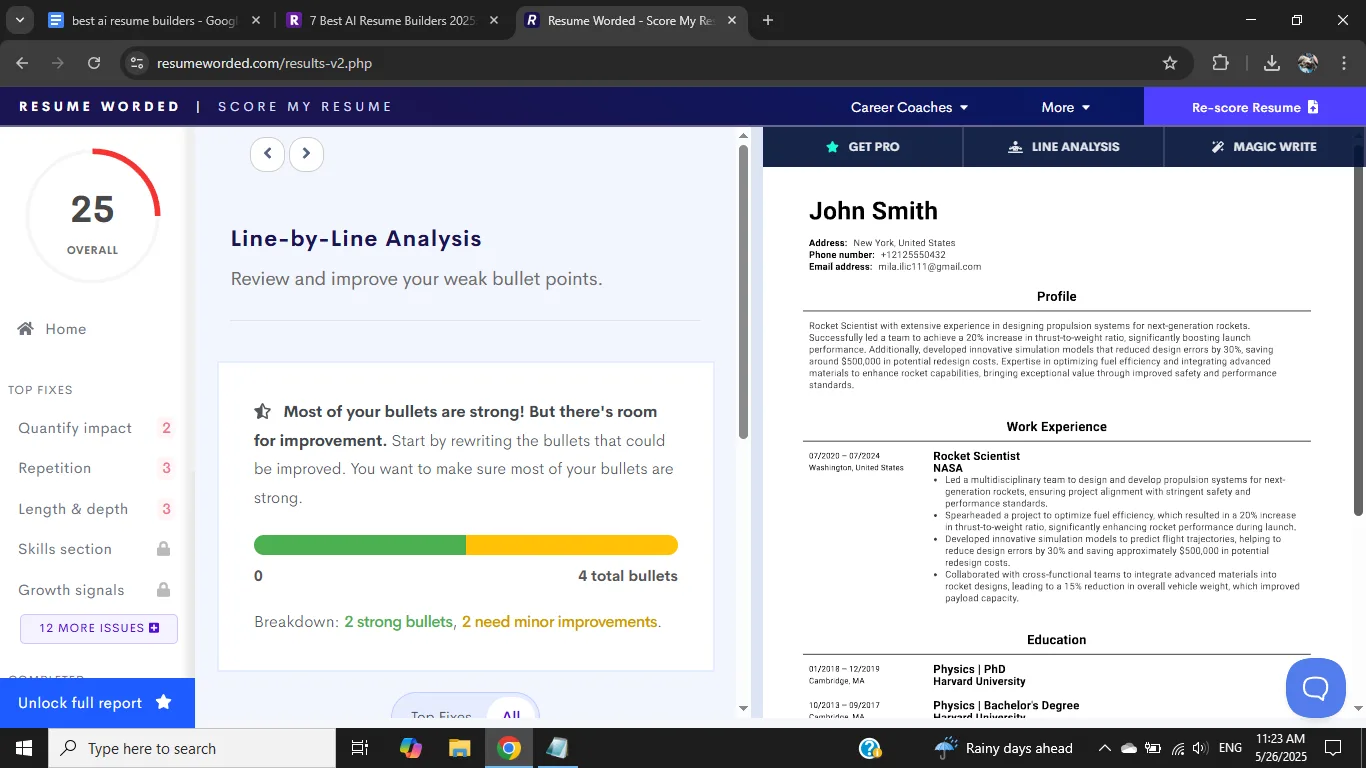Image resolution: width=1366 pixels, height=768 pixels.
Task: Click the lock icon beside Skills section
Action: [163, 549]
